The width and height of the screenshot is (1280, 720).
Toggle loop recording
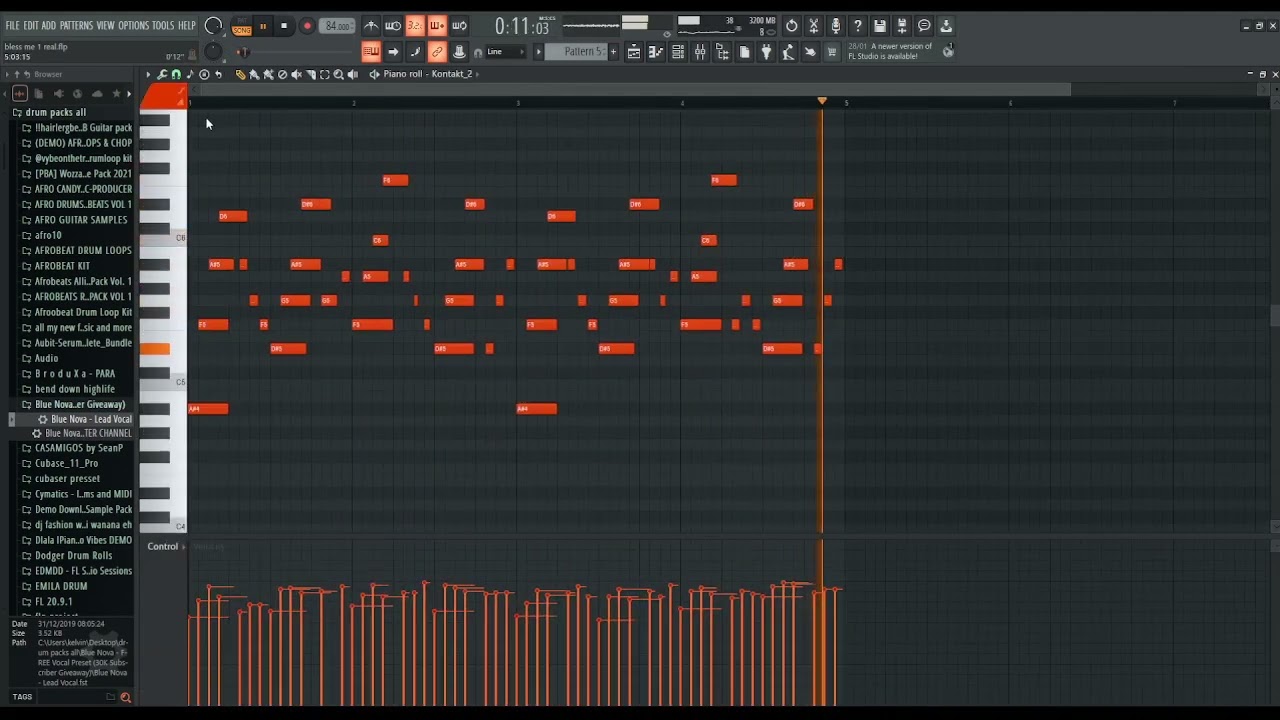459,26
